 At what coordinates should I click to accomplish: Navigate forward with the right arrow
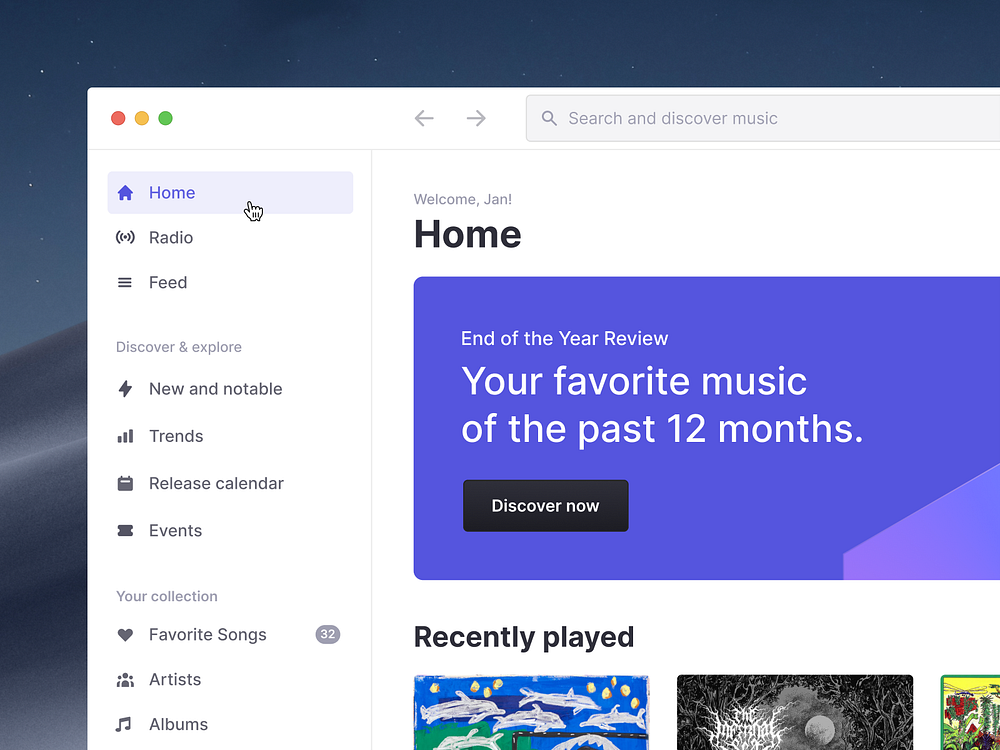click(x=476, y=118)
